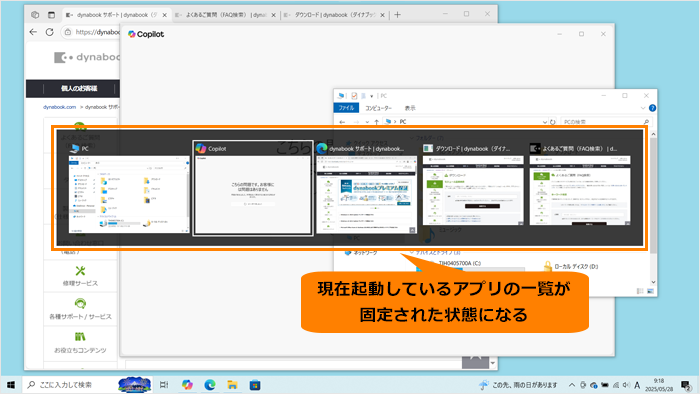The image size is (700, 394).
Task: Click the Properties icon in Explorer title bar
Action: click(354, 95)
